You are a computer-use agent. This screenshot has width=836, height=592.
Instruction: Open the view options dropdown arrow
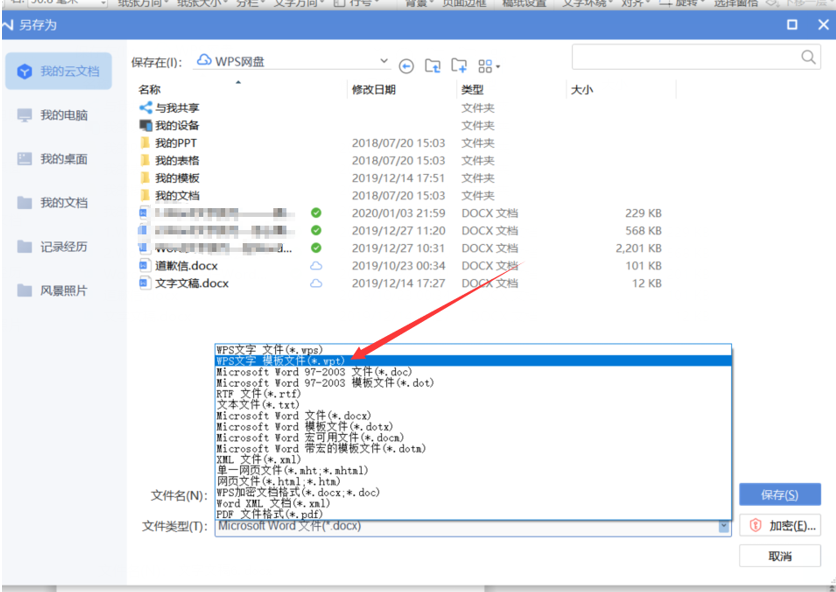498,67
